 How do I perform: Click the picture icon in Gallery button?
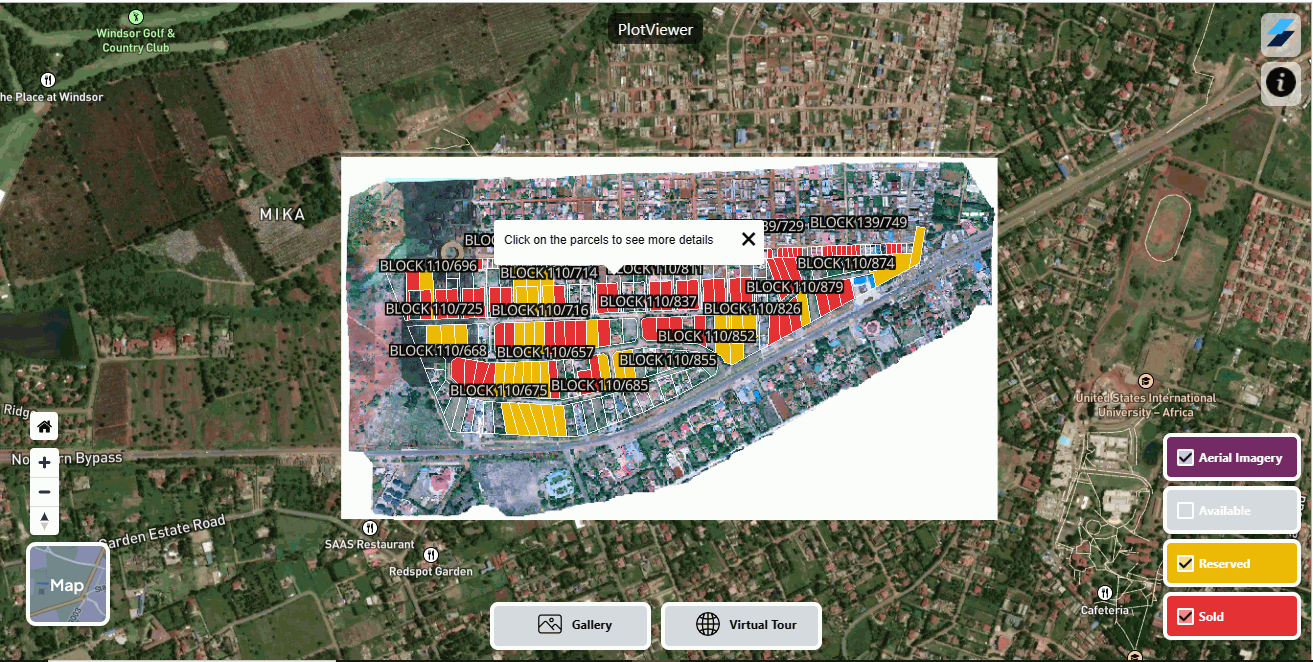point(549,625)
